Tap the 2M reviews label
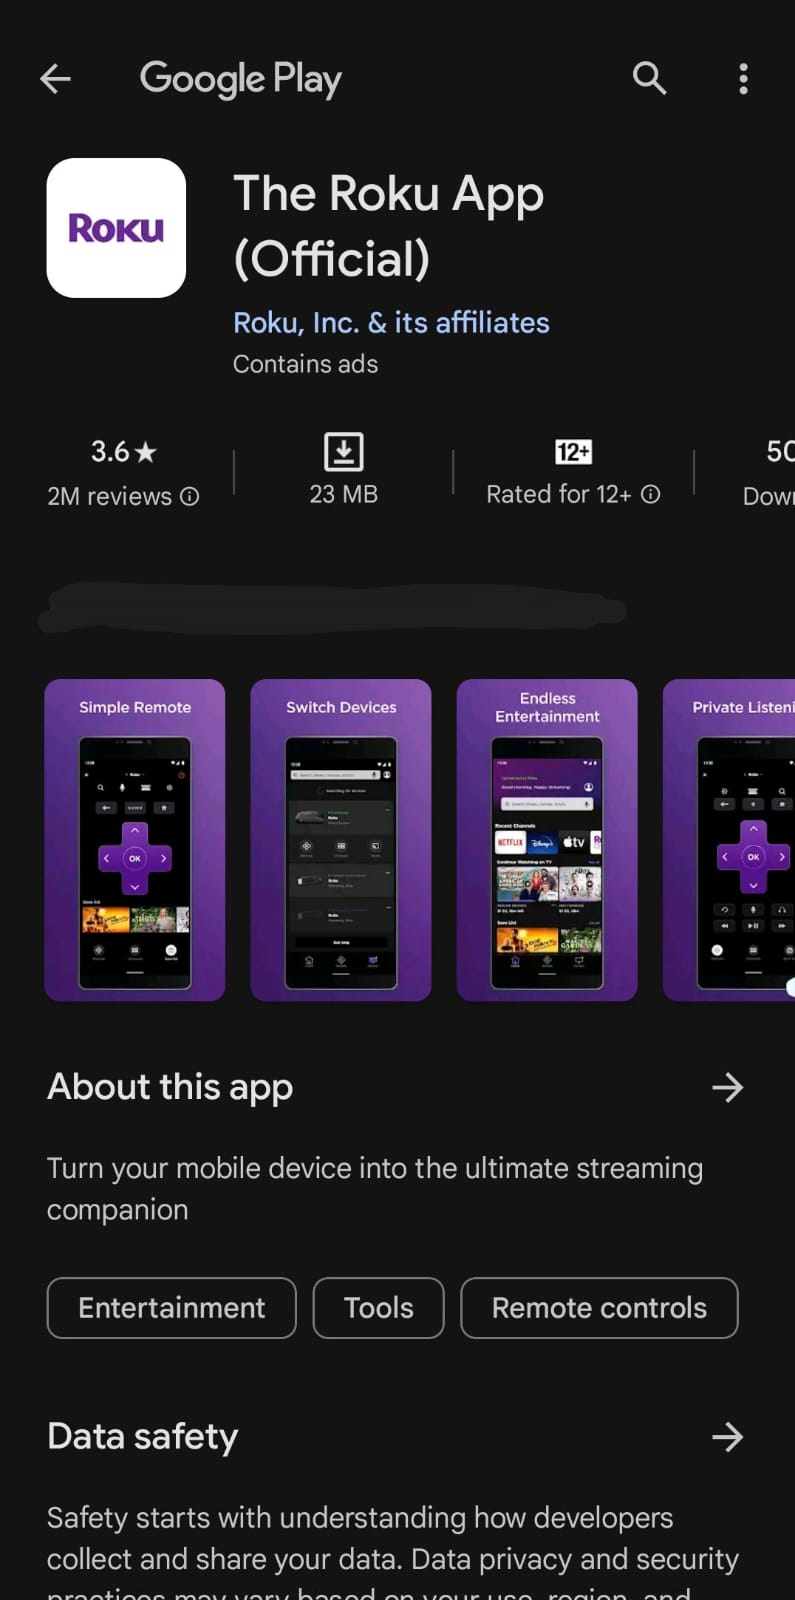Viewport: 795px width, 1600px height. [110, 496]
